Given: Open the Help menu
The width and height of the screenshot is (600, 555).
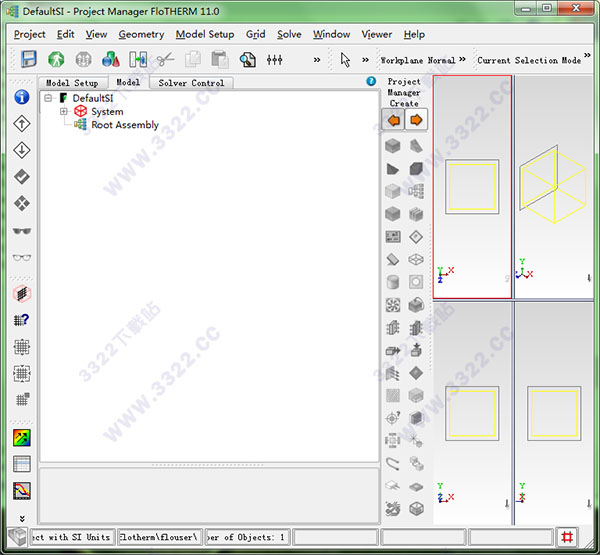Looking at the screenshot, I should (x=414, y=34).
